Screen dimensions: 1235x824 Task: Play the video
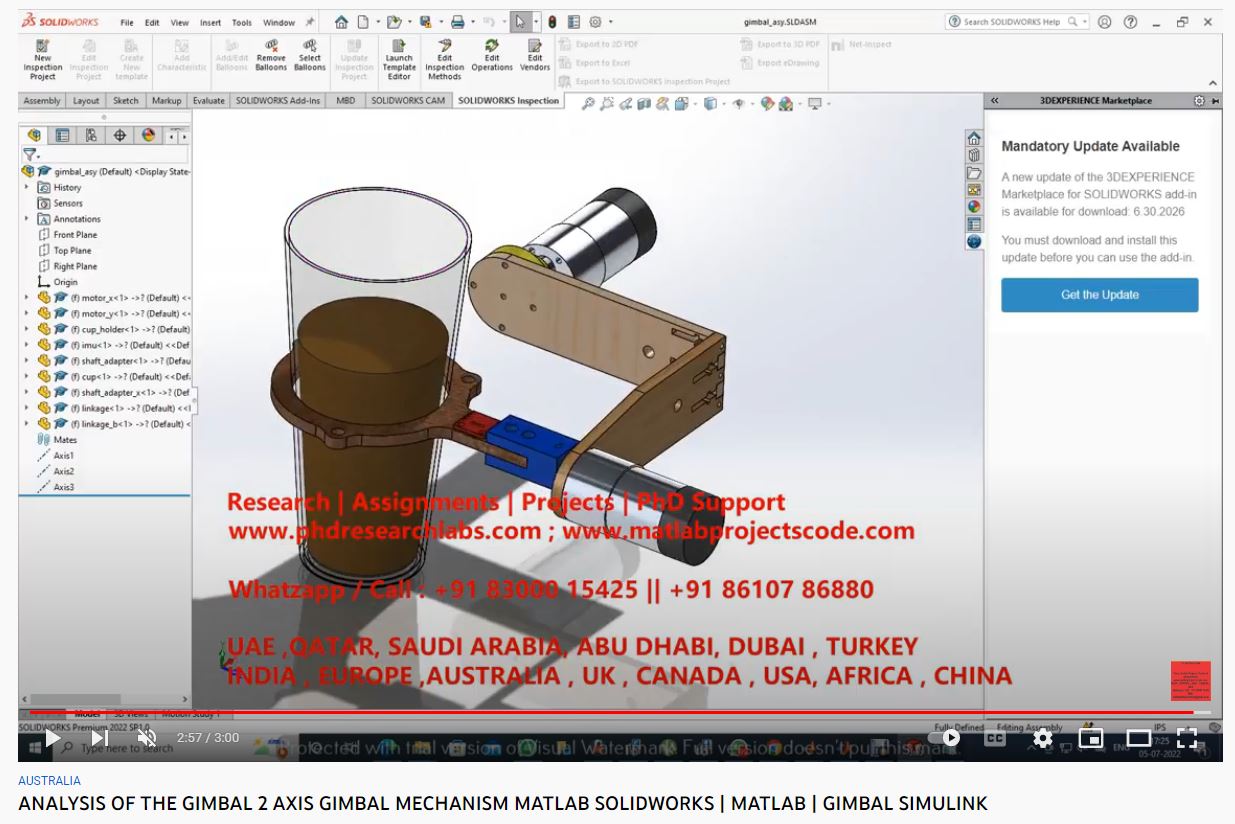(x=52, y=738)
